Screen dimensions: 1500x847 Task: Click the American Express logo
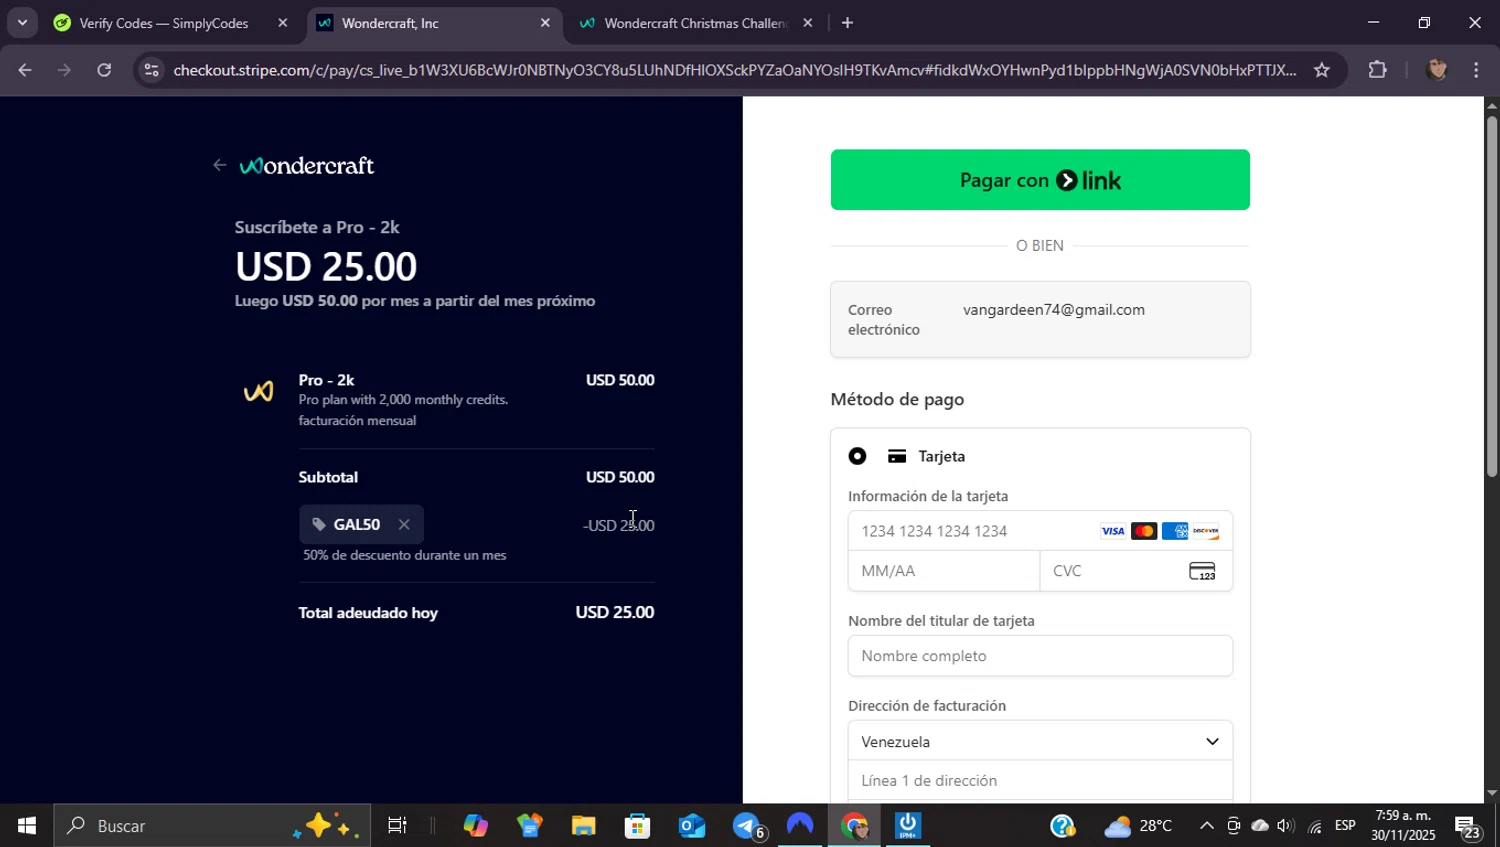click(x=1175, y=531)
